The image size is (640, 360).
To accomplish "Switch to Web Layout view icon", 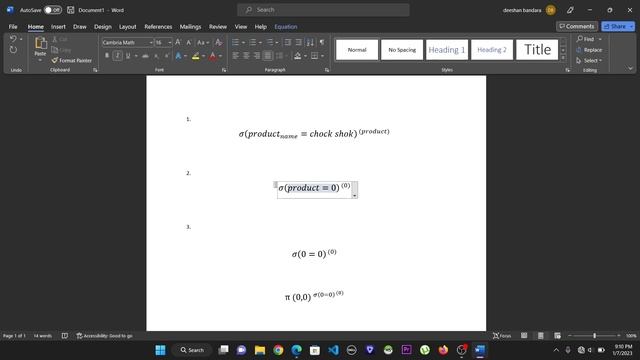I will (x=558, y=336).
